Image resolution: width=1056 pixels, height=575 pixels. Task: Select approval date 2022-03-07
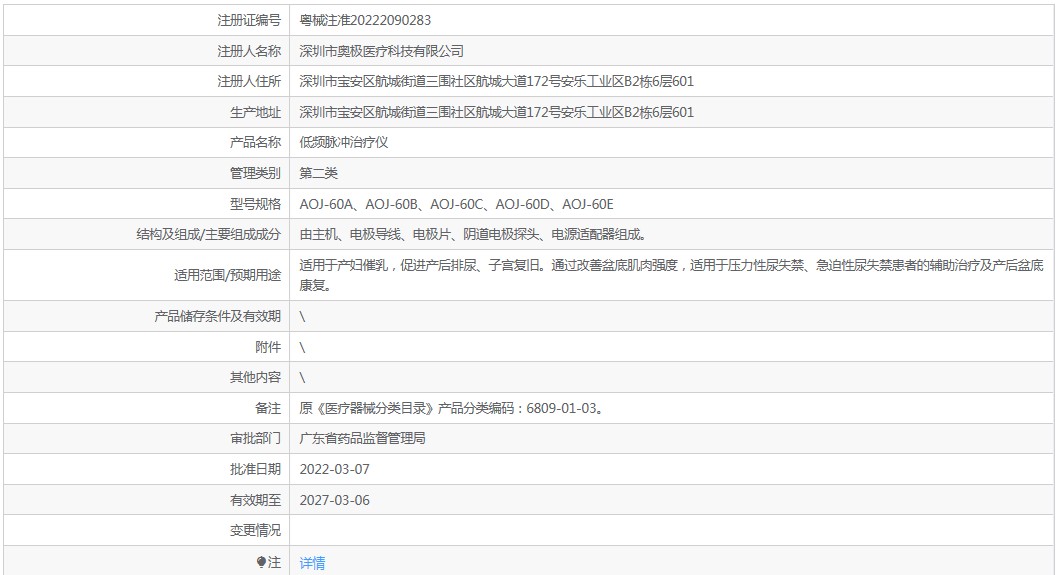335,469
